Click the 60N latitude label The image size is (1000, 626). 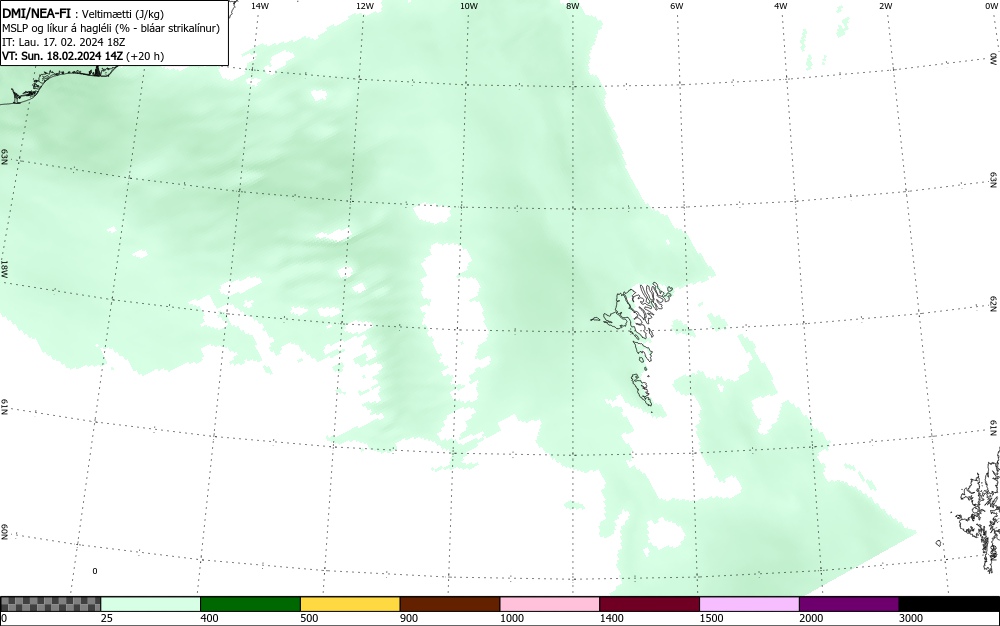(4, 532)
